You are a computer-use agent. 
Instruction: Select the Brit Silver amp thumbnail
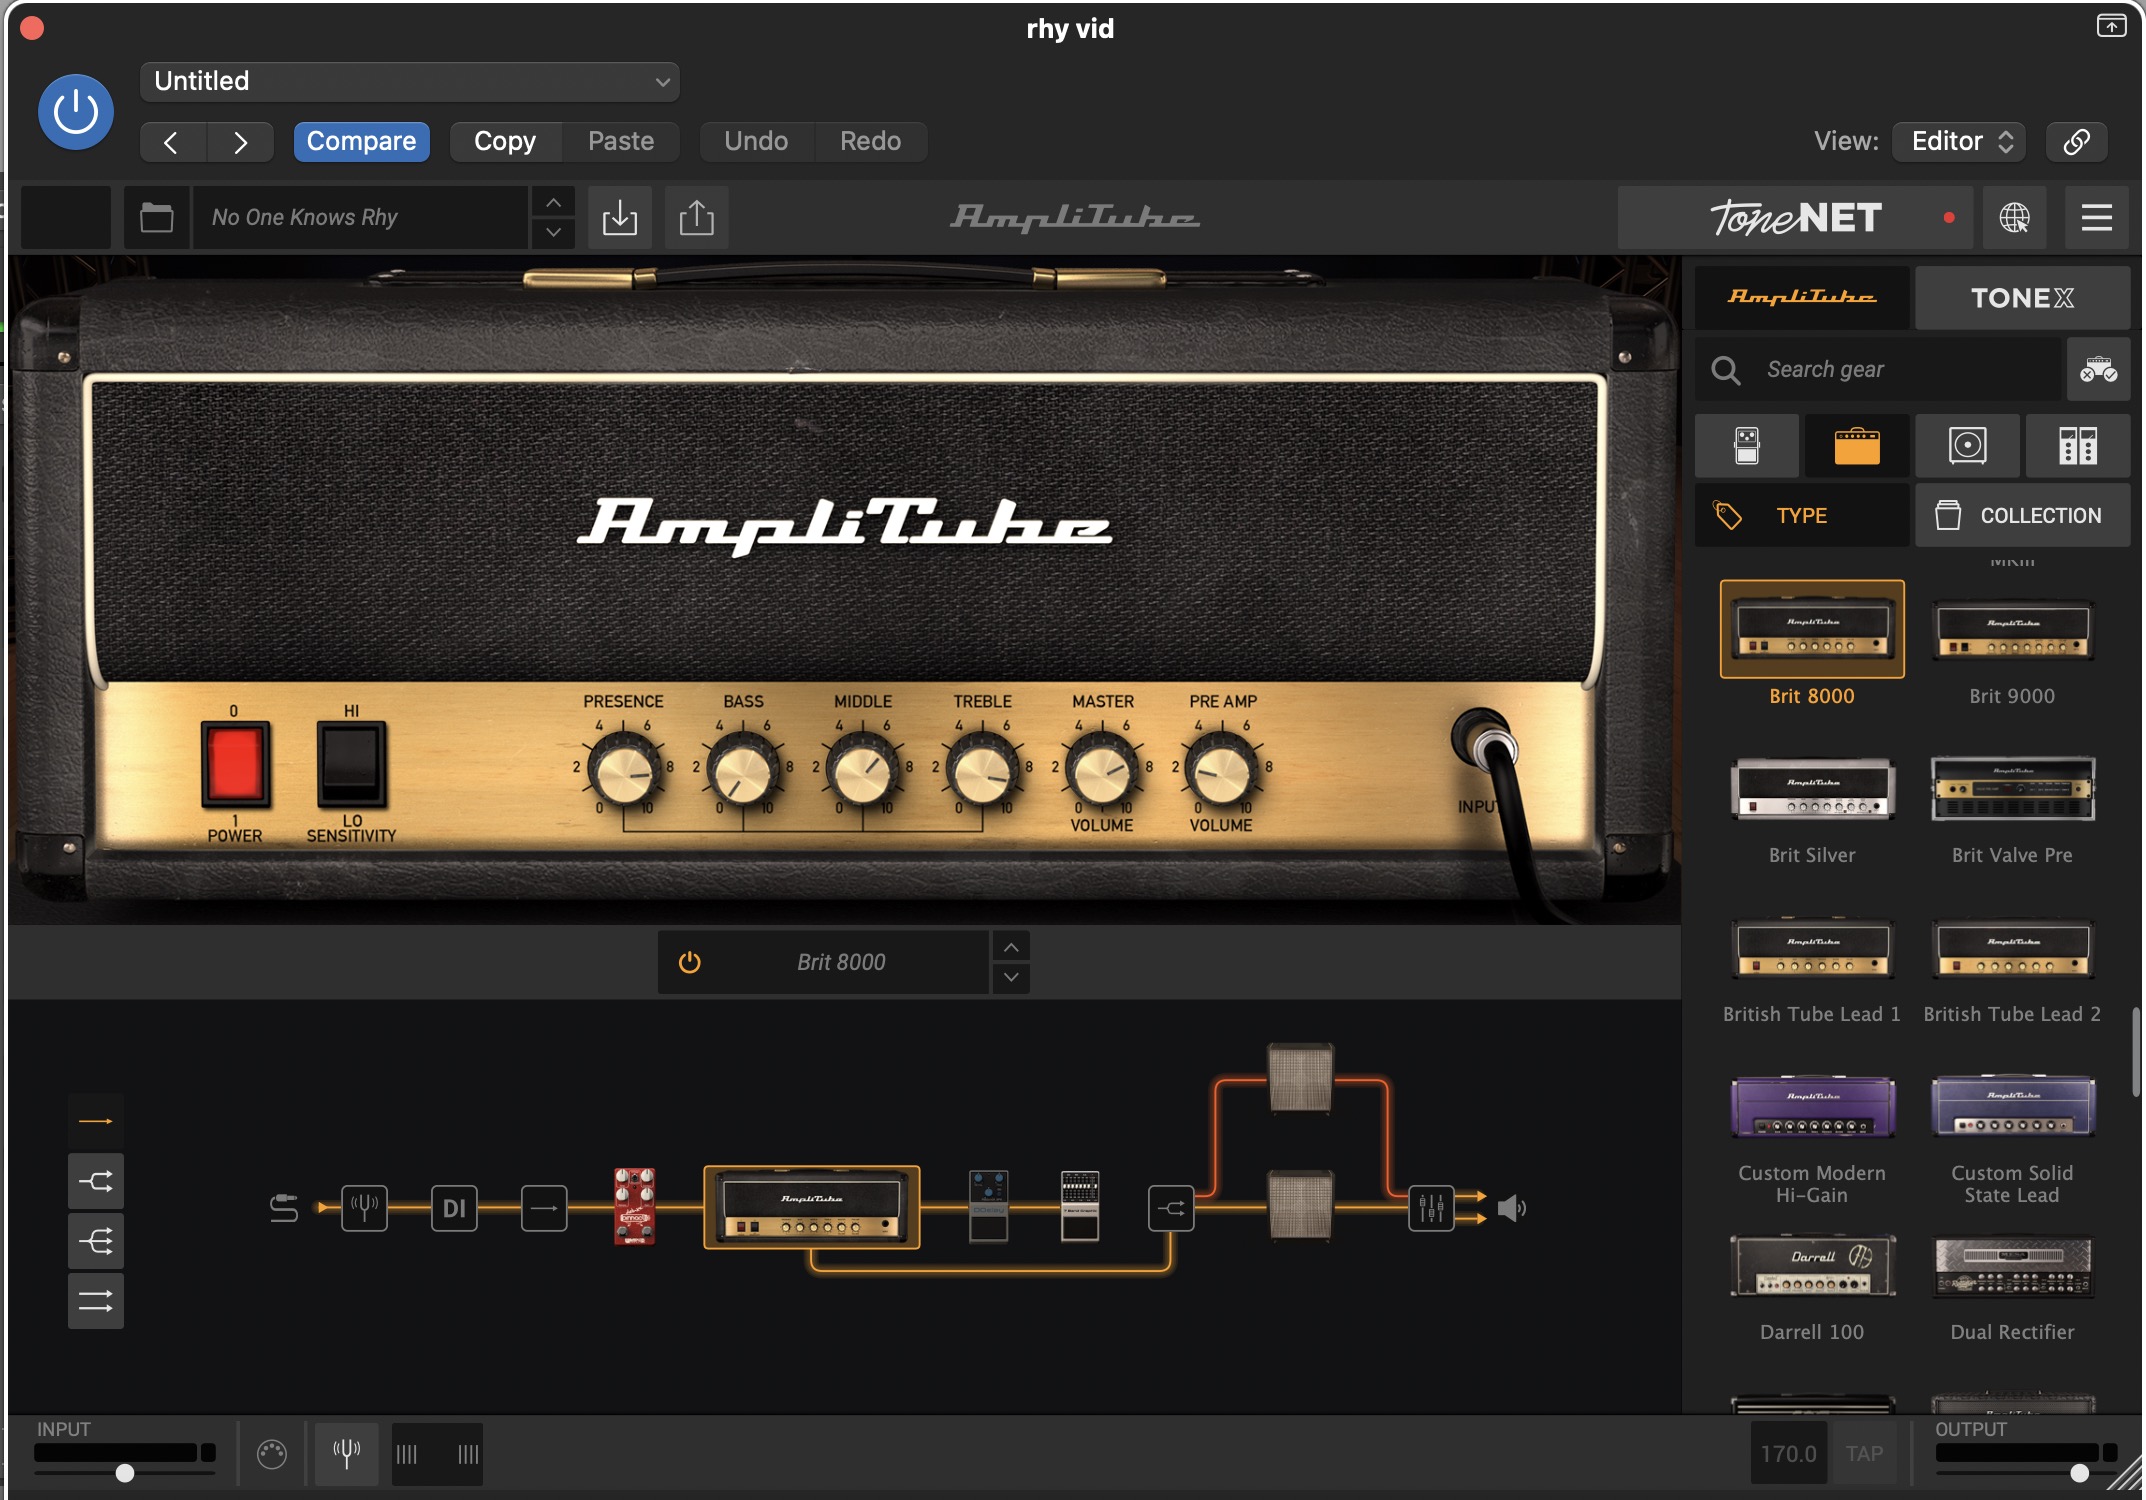tap(1811, 789)
